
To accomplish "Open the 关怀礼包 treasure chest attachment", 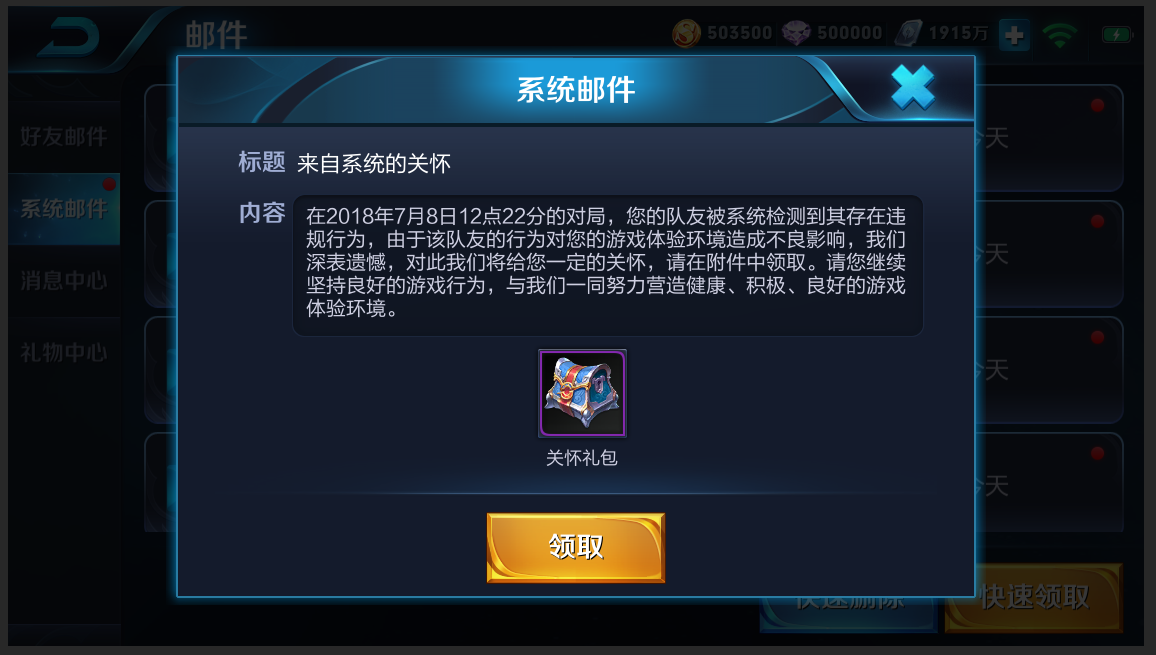I will [582, 393].
